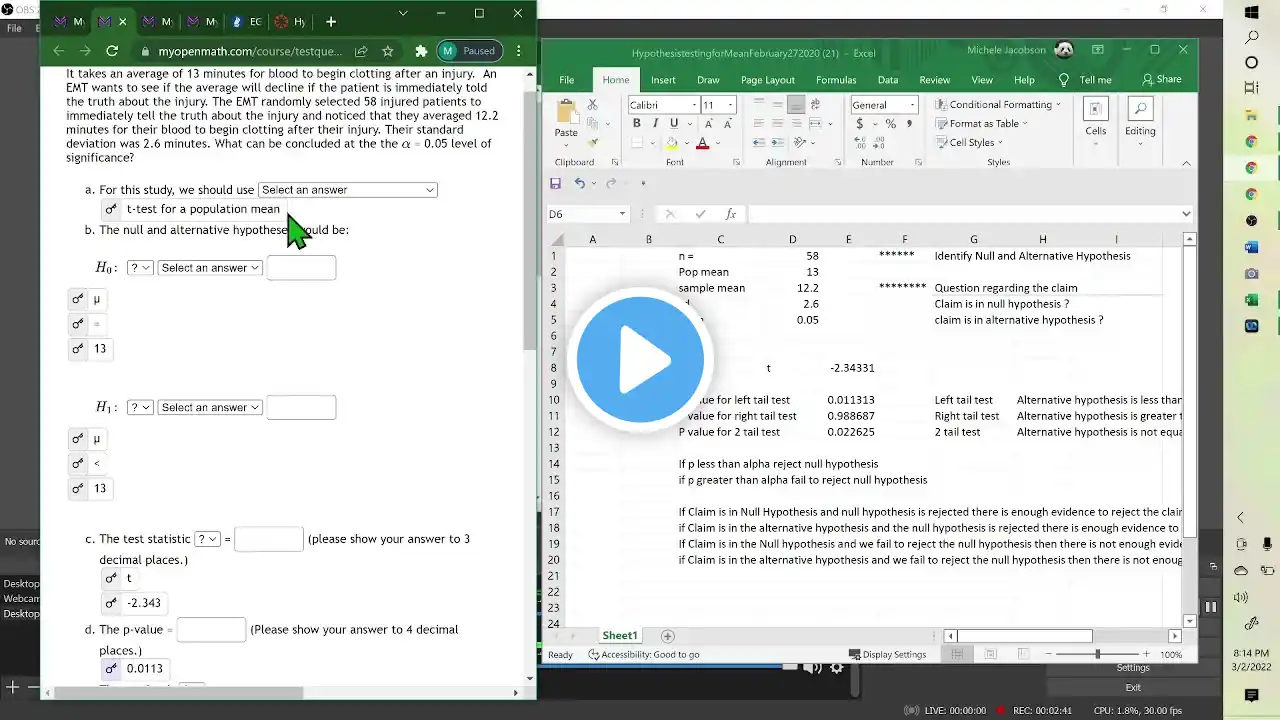Apply Bold formatting in Excel ribbon

pos(636,123)
